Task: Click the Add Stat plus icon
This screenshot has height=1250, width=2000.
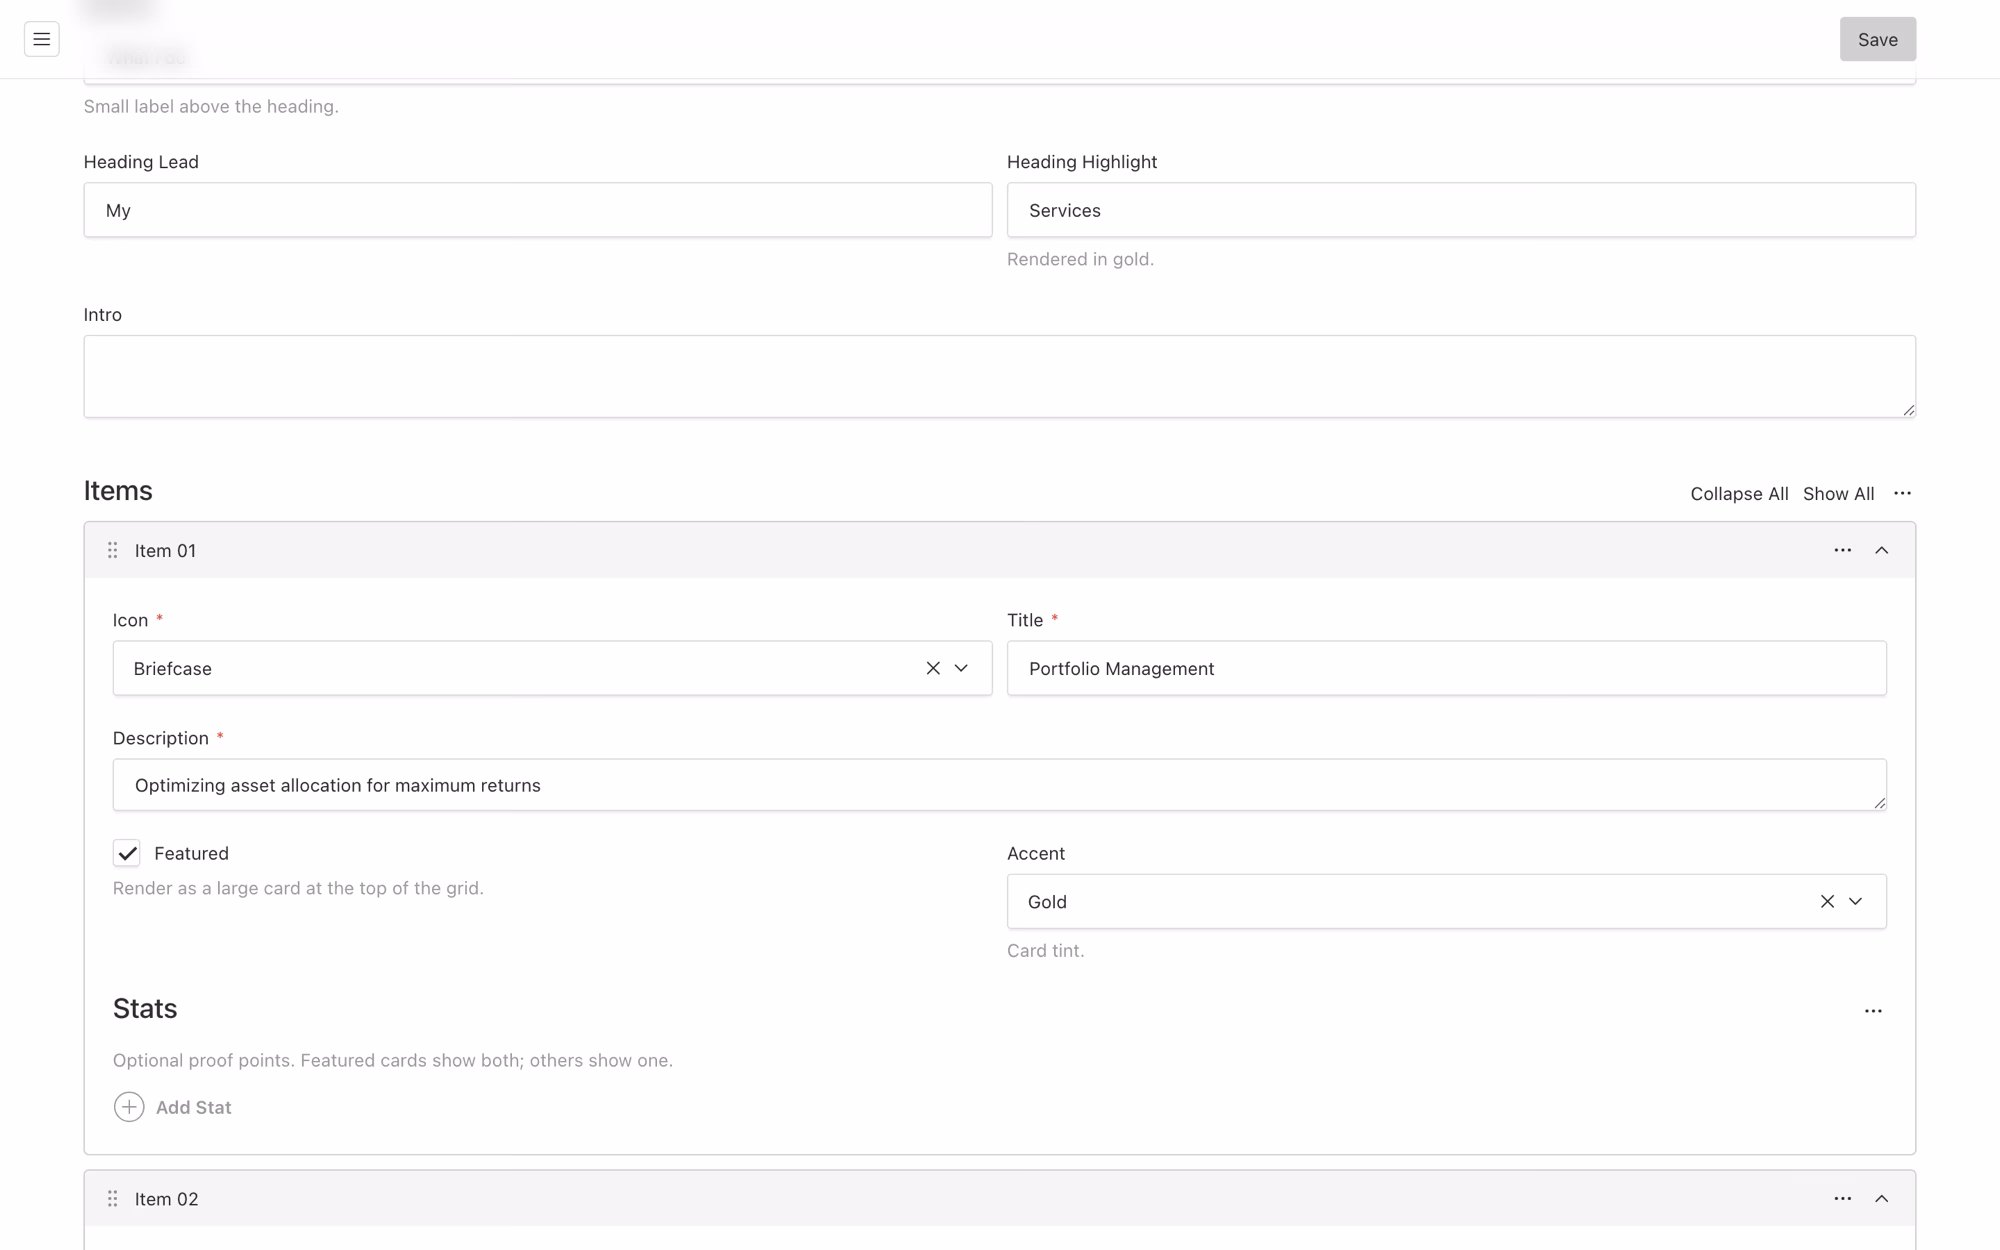Action: point(129,1107)
